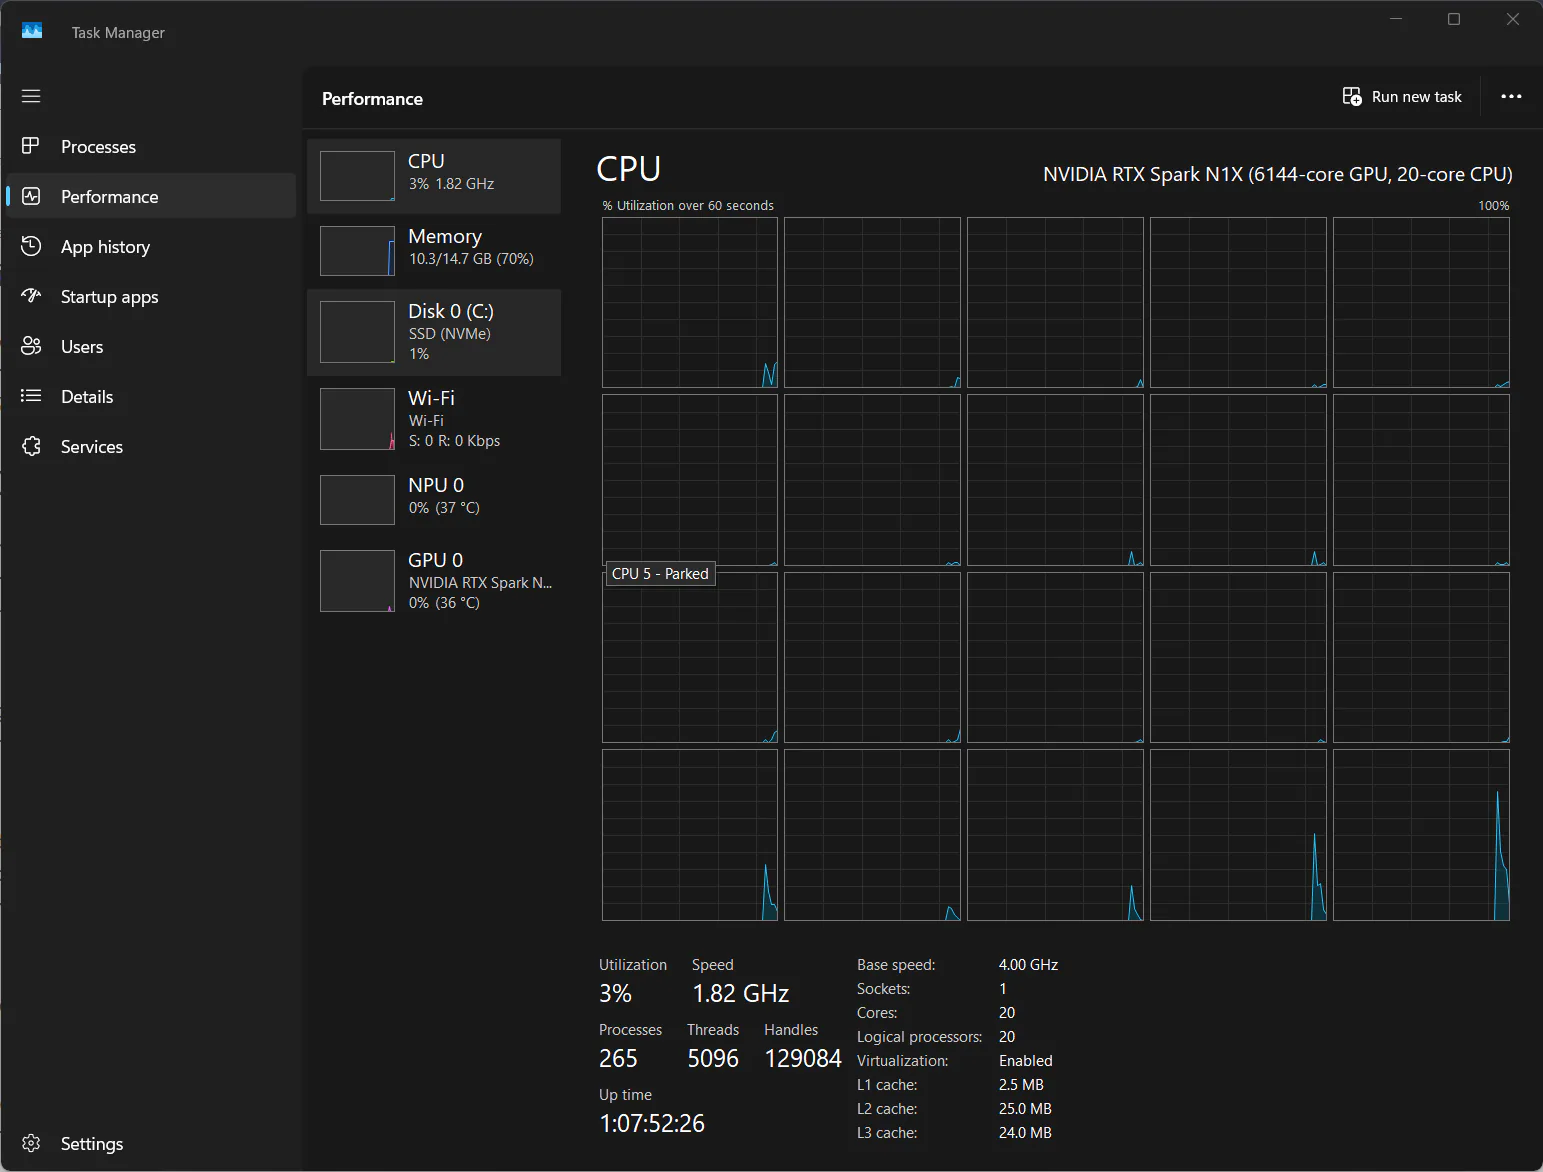Click the Services gear icon in the sidebar
This screenshot has height=1172, width=1543.
31,446
